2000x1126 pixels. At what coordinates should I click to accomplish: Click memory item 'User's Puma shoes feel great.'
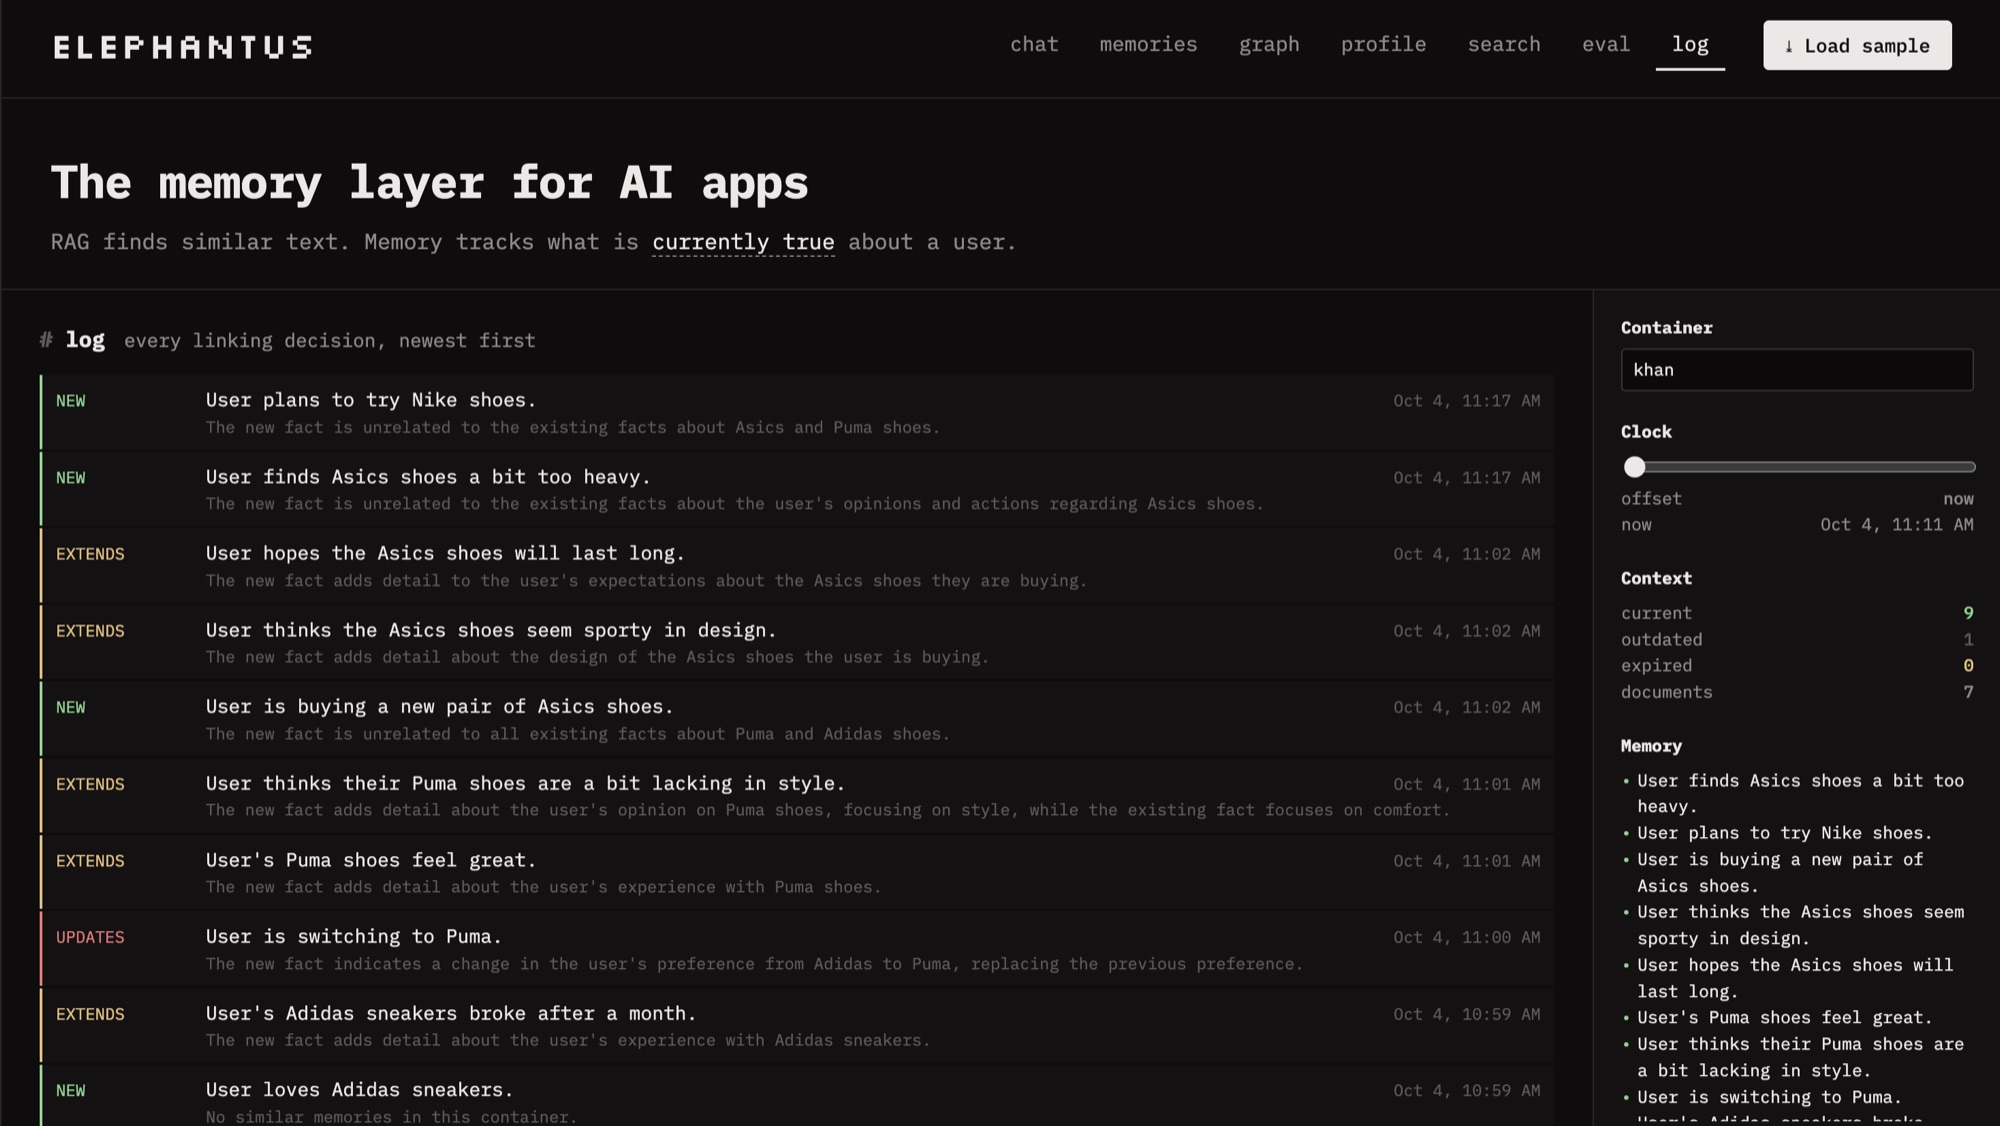(x=1785, y=1018)
